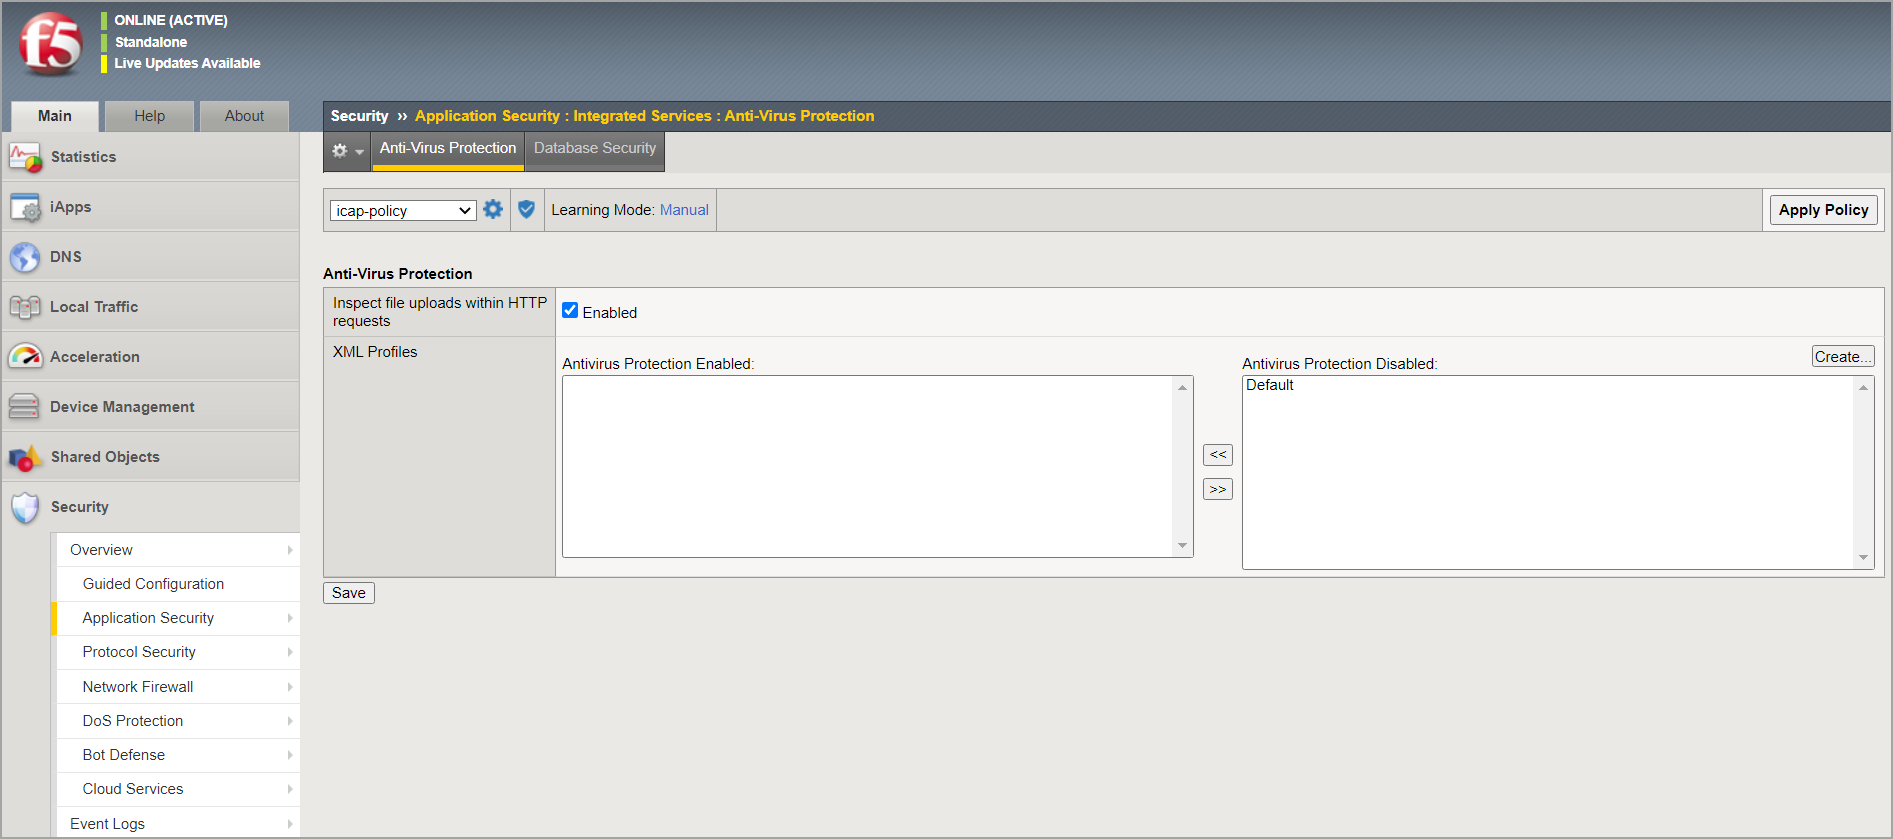Screen dimensions: 1893x839
Task: Click the Manual learning mode link
Action: pos(684,210)
